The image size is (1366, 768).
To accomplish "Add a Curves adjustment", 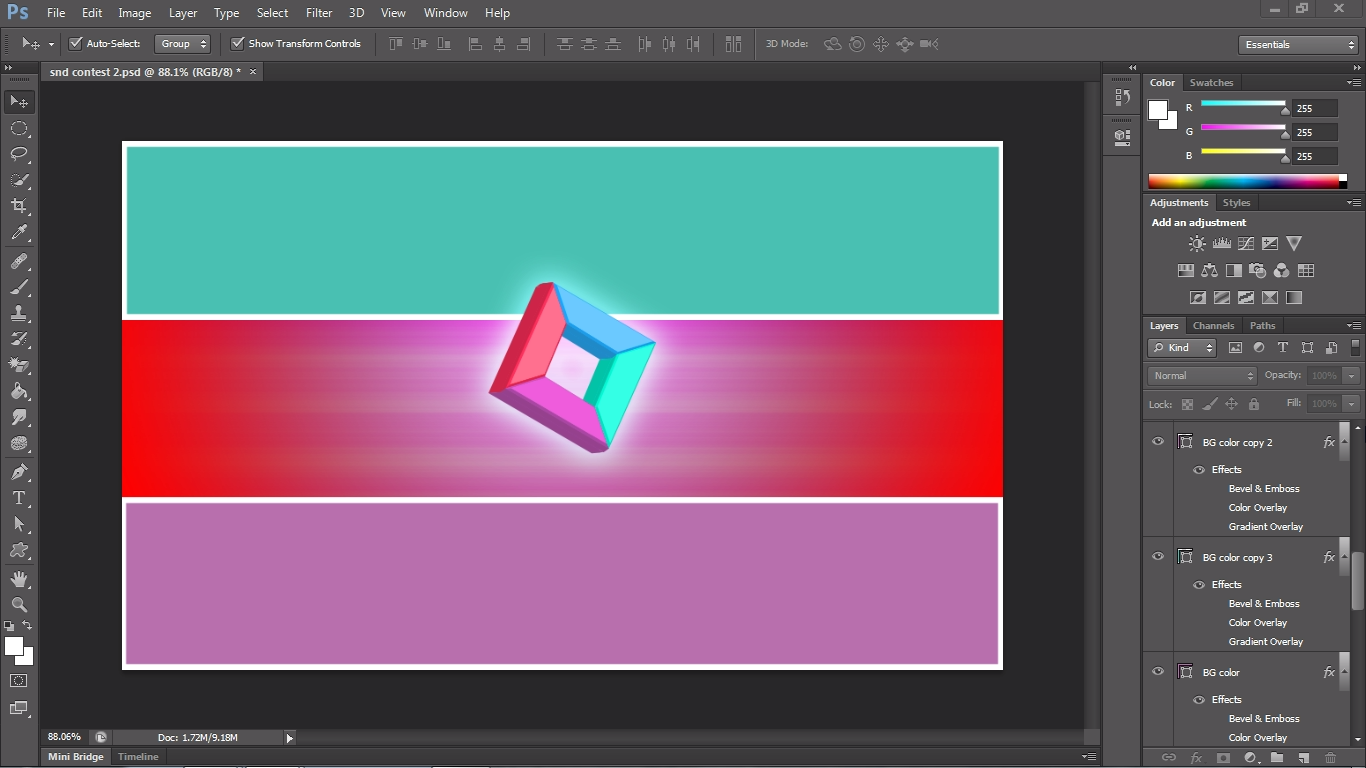I will [1246, 243].
